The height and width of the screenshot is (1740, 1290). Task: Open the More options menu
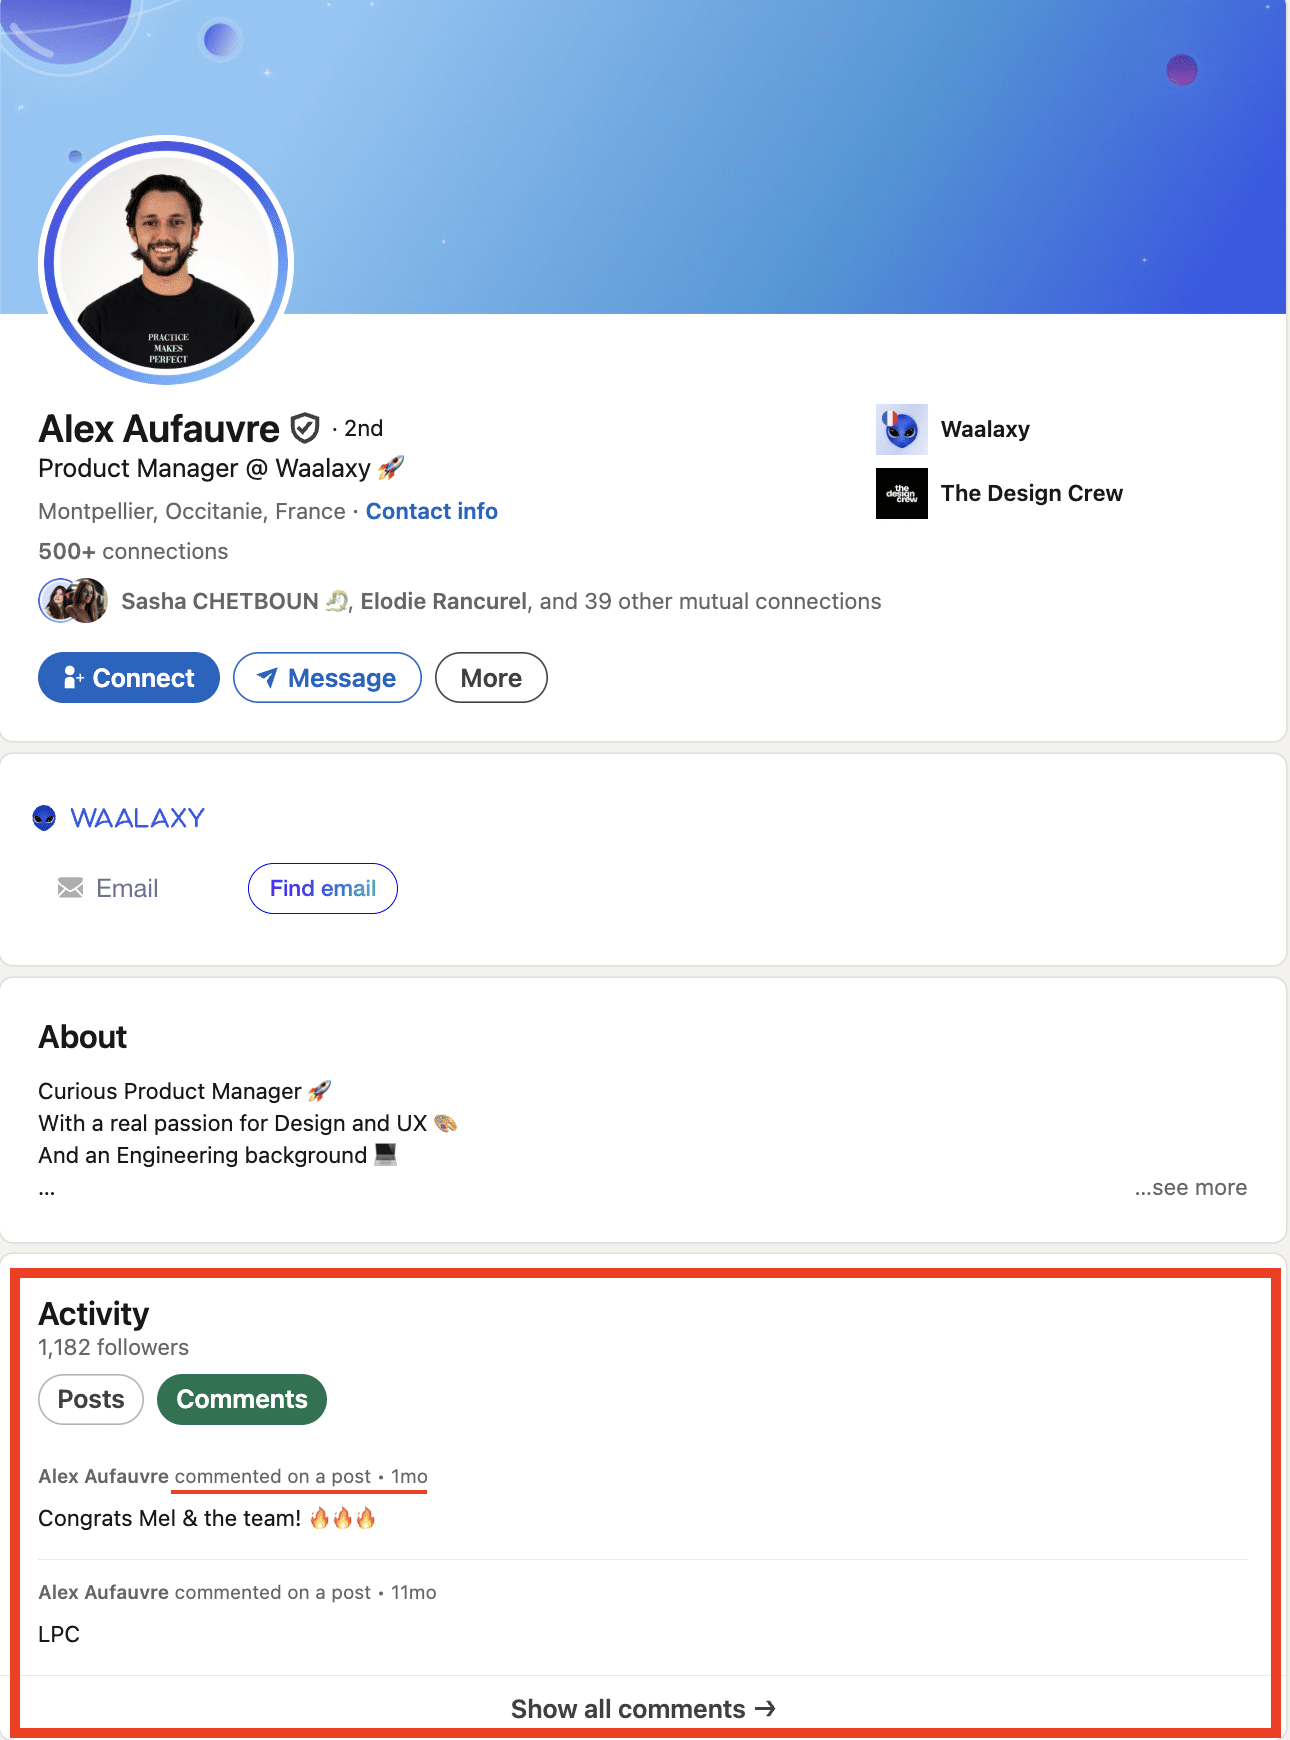[x=491, y=678]
